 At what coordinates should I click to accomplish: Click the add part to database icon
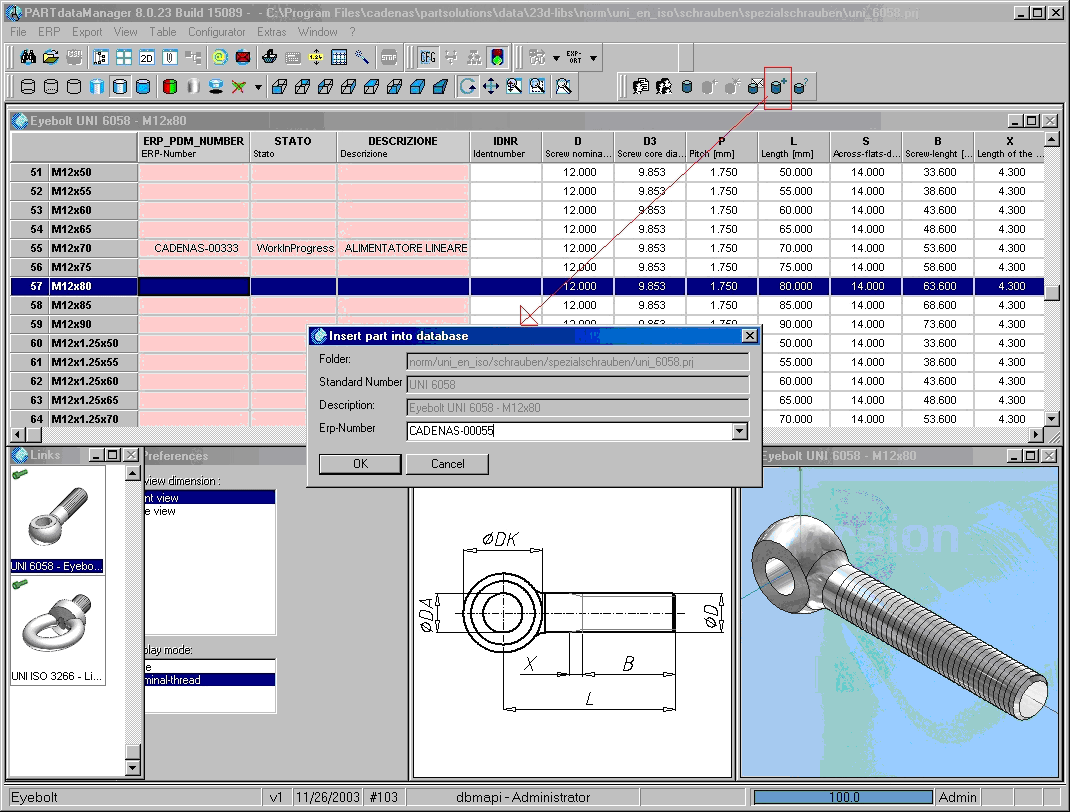[777, 87]
